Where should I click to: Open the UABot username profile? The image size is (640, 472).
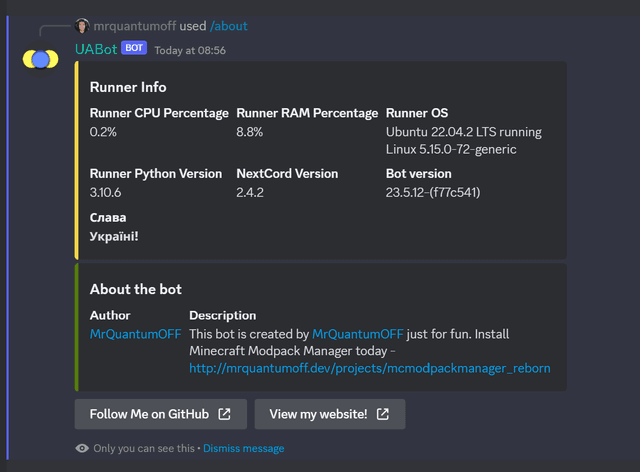(x=96, y=49)
